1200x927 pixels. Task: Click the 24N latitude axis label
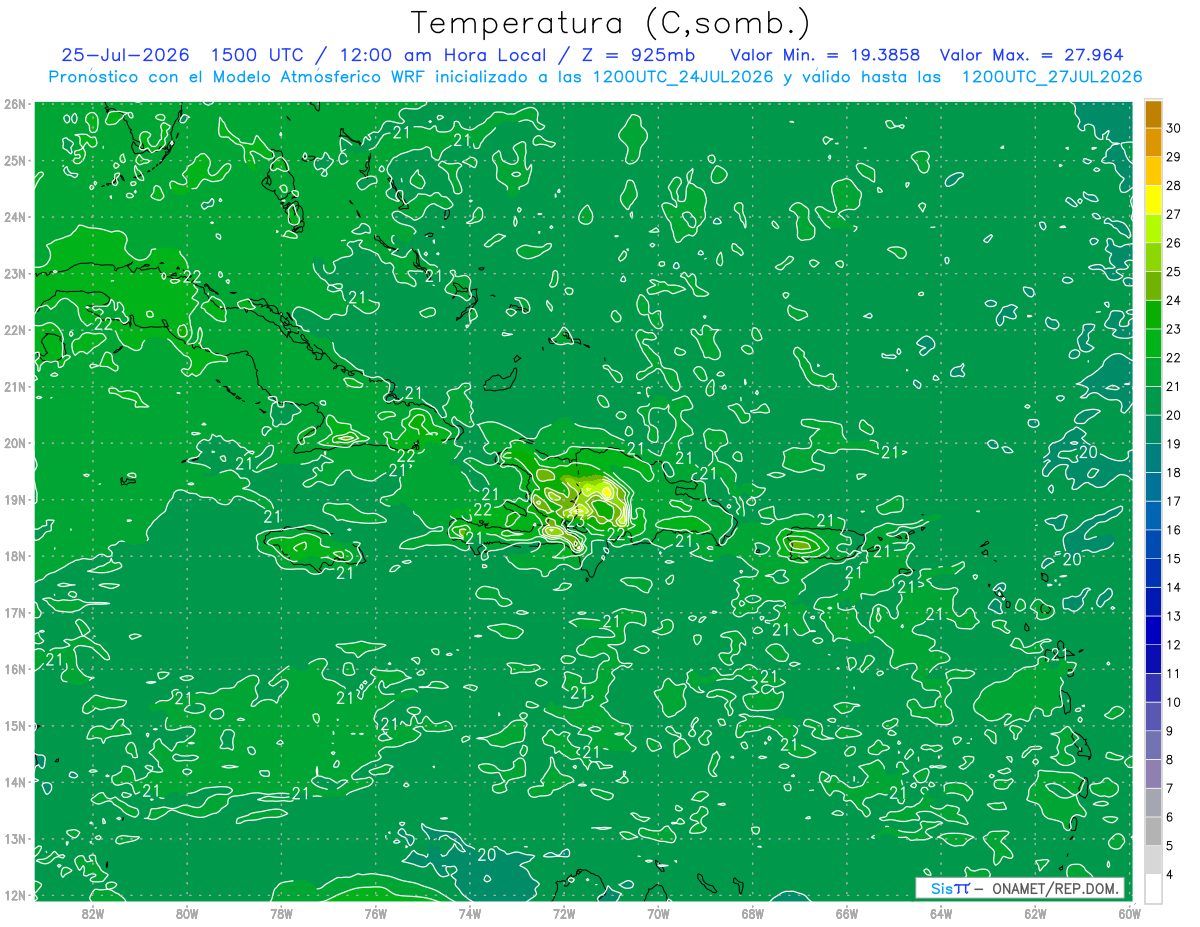[15, 217]
